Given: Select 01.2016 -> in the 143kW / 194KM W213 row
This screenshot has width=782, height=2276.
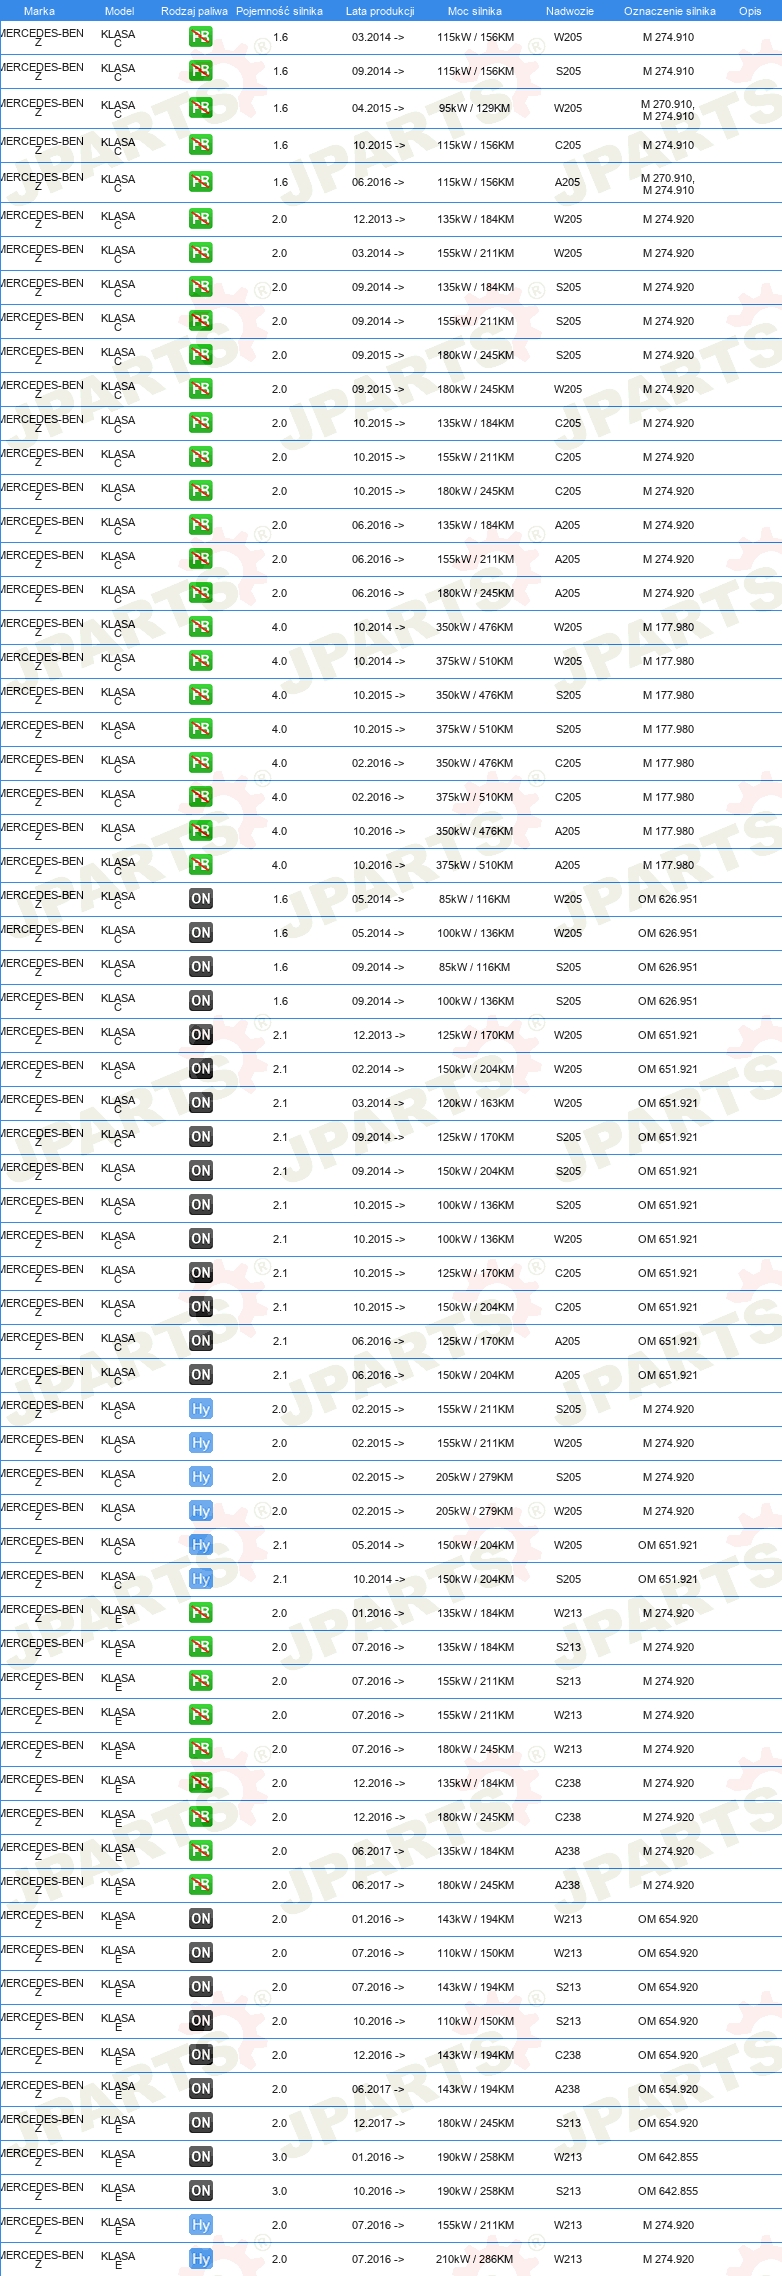Looking at the screenshot, I should (378, 1919).
